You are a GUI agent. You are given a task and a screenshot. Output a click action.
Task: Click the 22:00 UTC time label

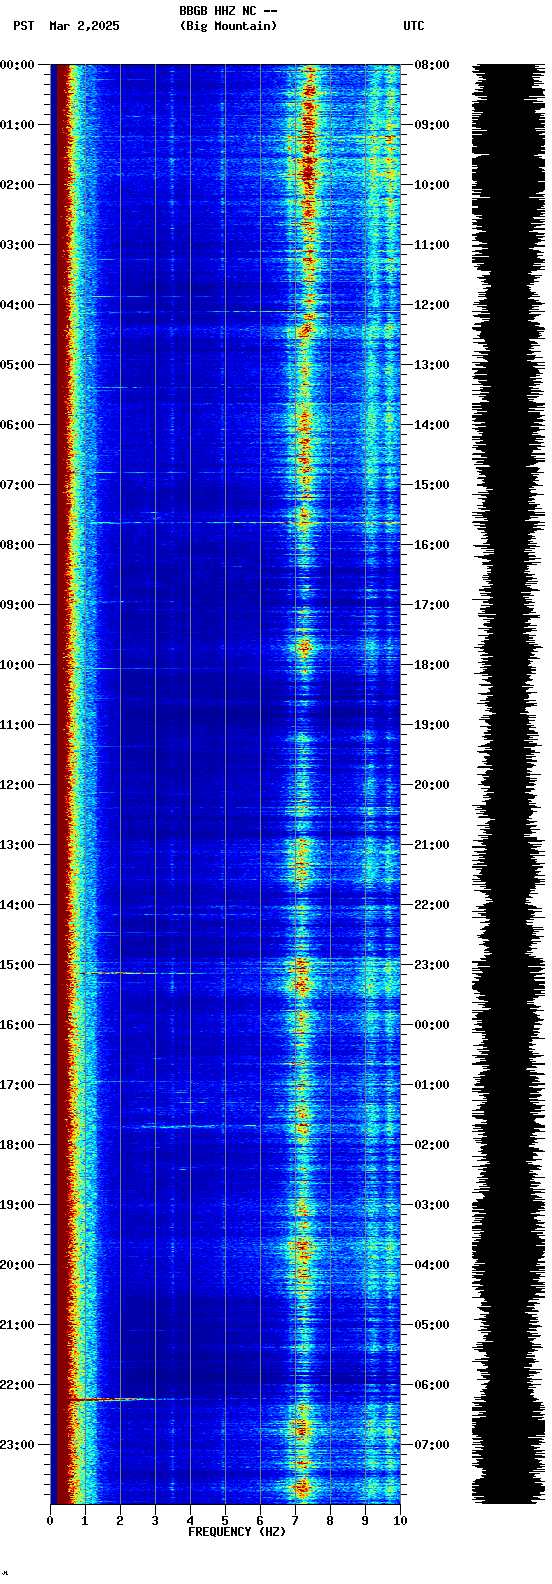[432, 905]
